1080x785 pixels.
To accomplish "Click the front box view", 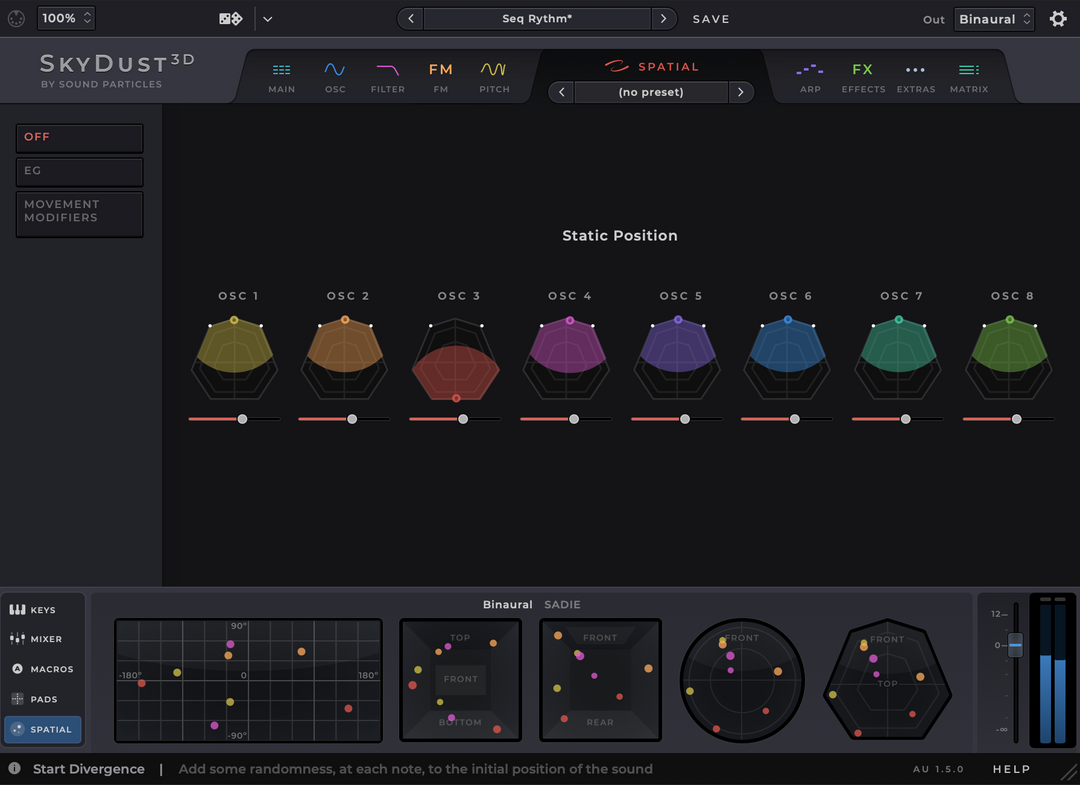I will click(460, 680).
